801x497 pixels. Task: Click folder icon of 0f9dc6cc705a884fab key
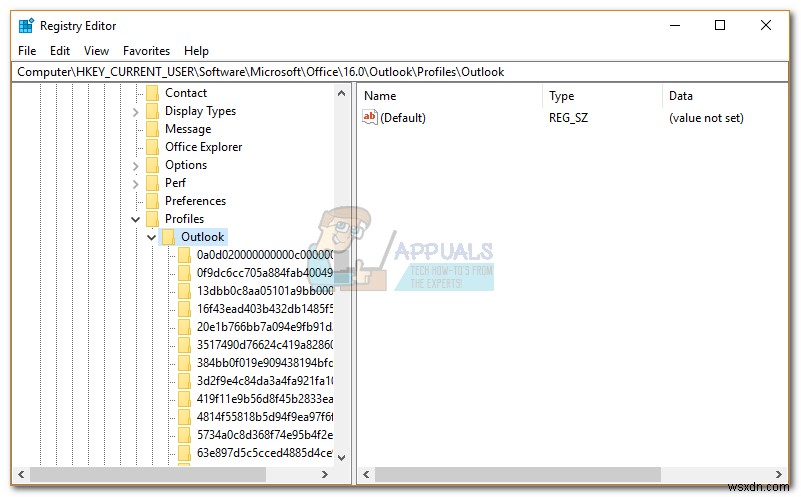(x=184, y=273)
